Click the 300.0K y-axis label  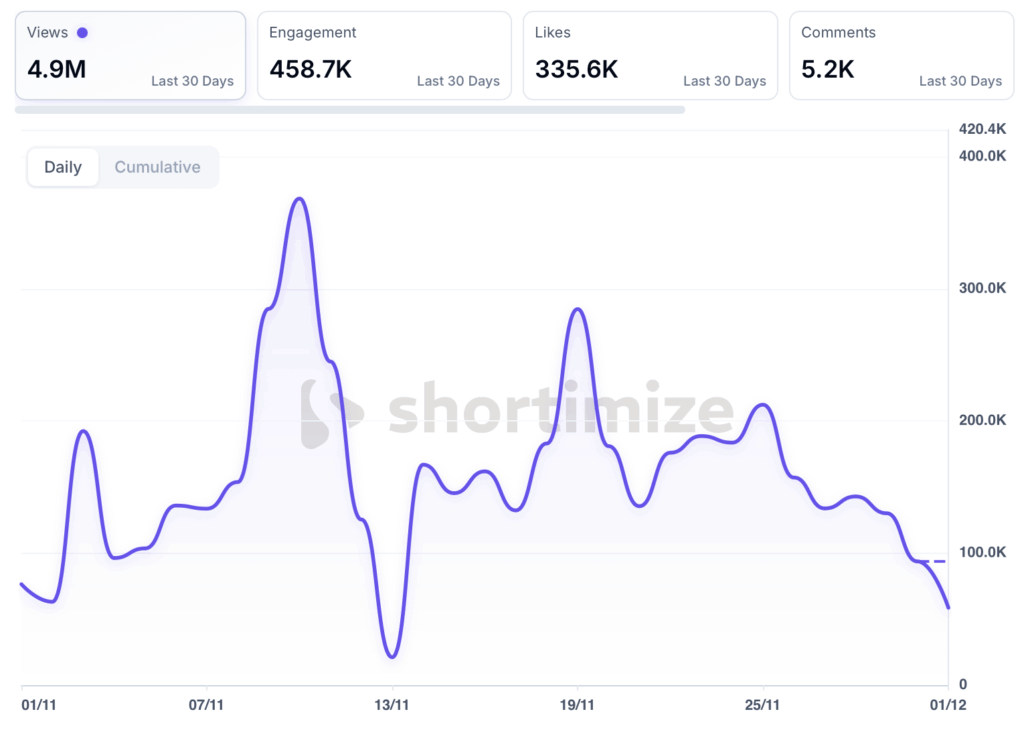point(982,288)
